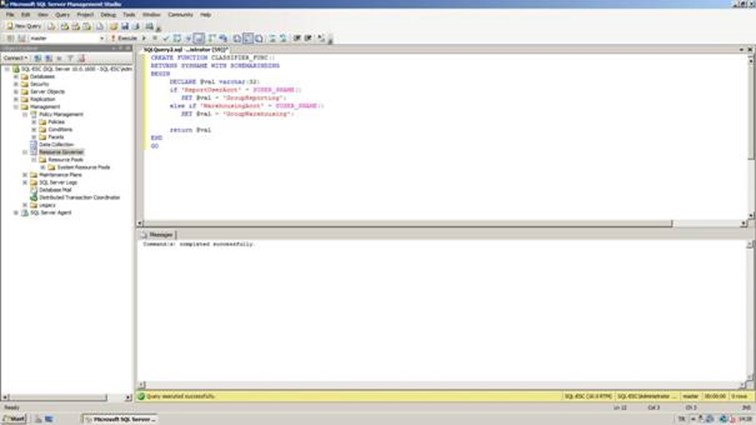756x425 pixels.
Task: Open the master database dropdown
Action: coord(66,38)
